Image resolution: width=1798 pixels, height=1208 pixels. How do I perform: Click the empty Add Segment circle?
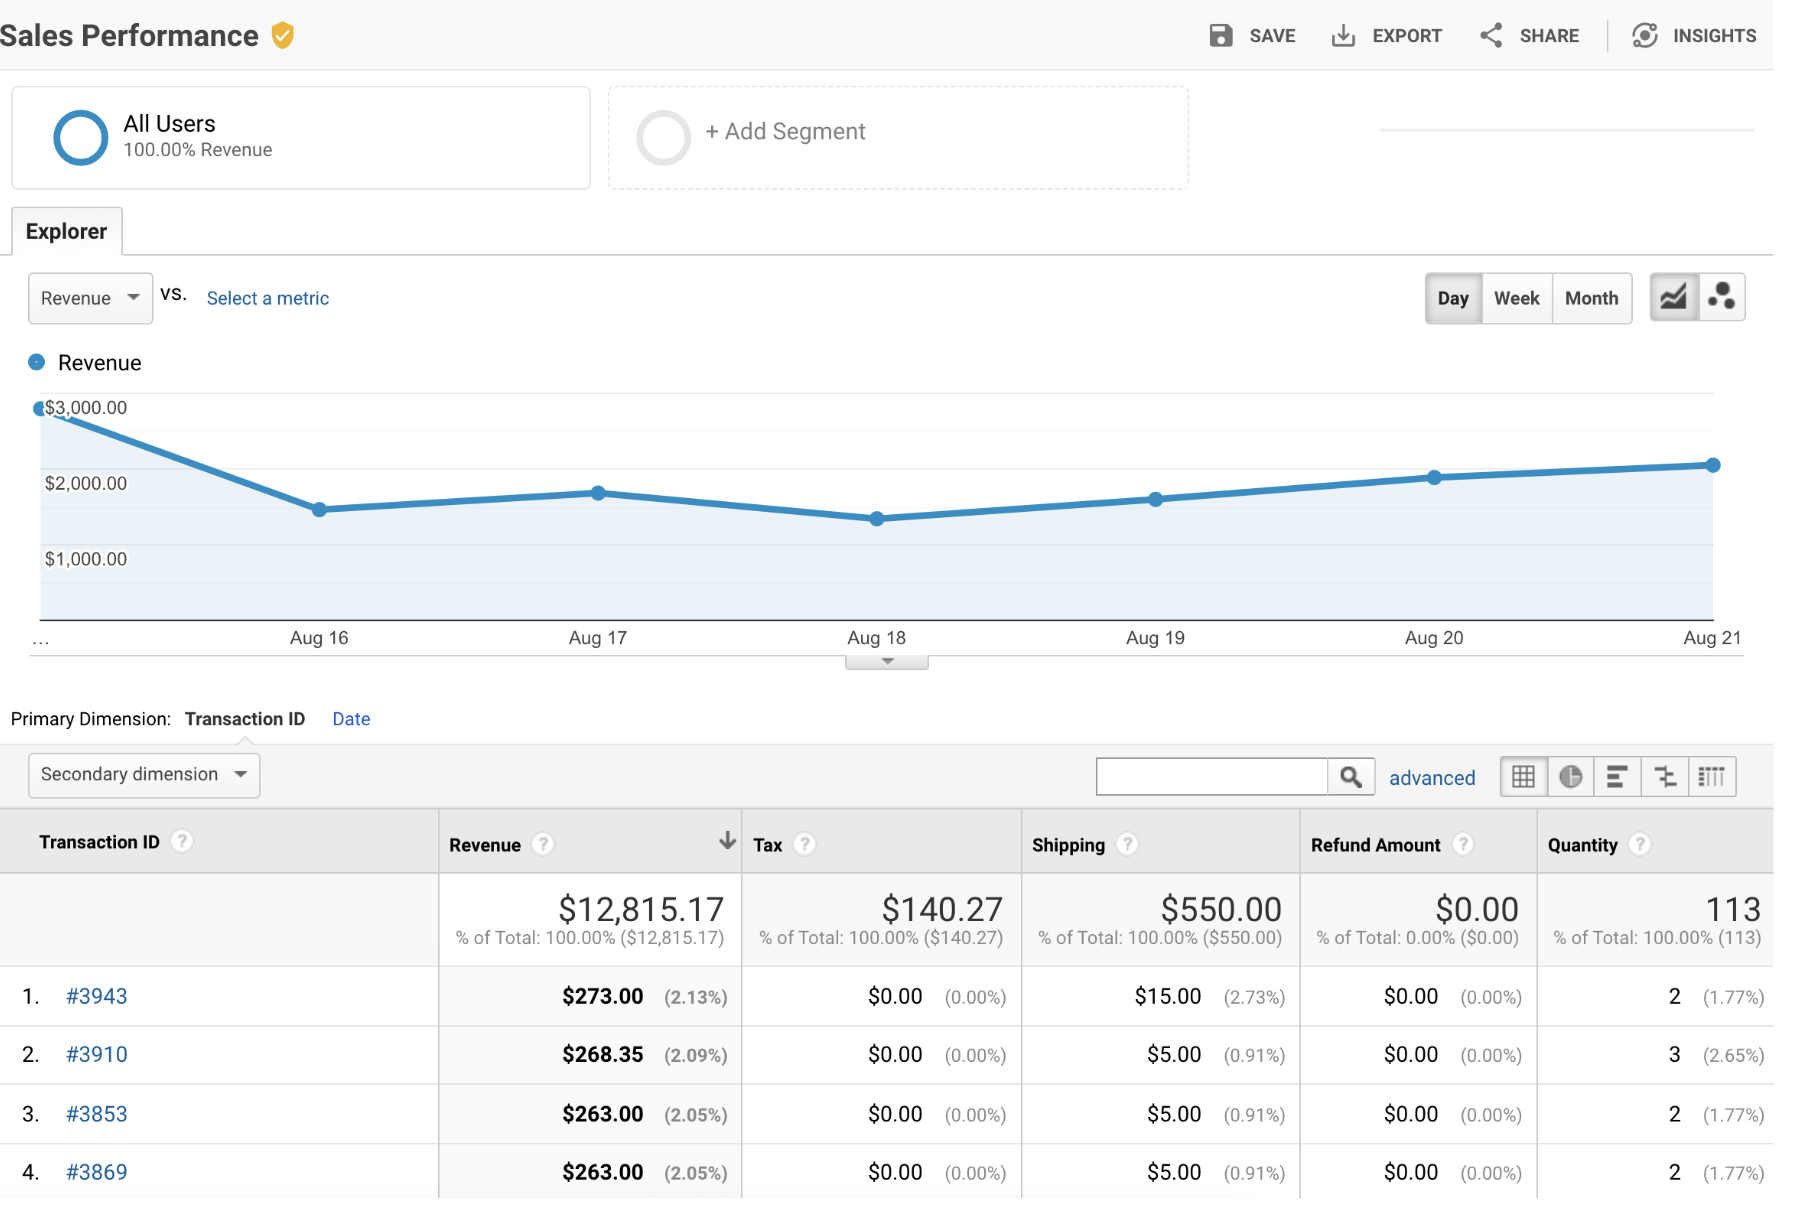pyautogui.click(x=663, y=138)
